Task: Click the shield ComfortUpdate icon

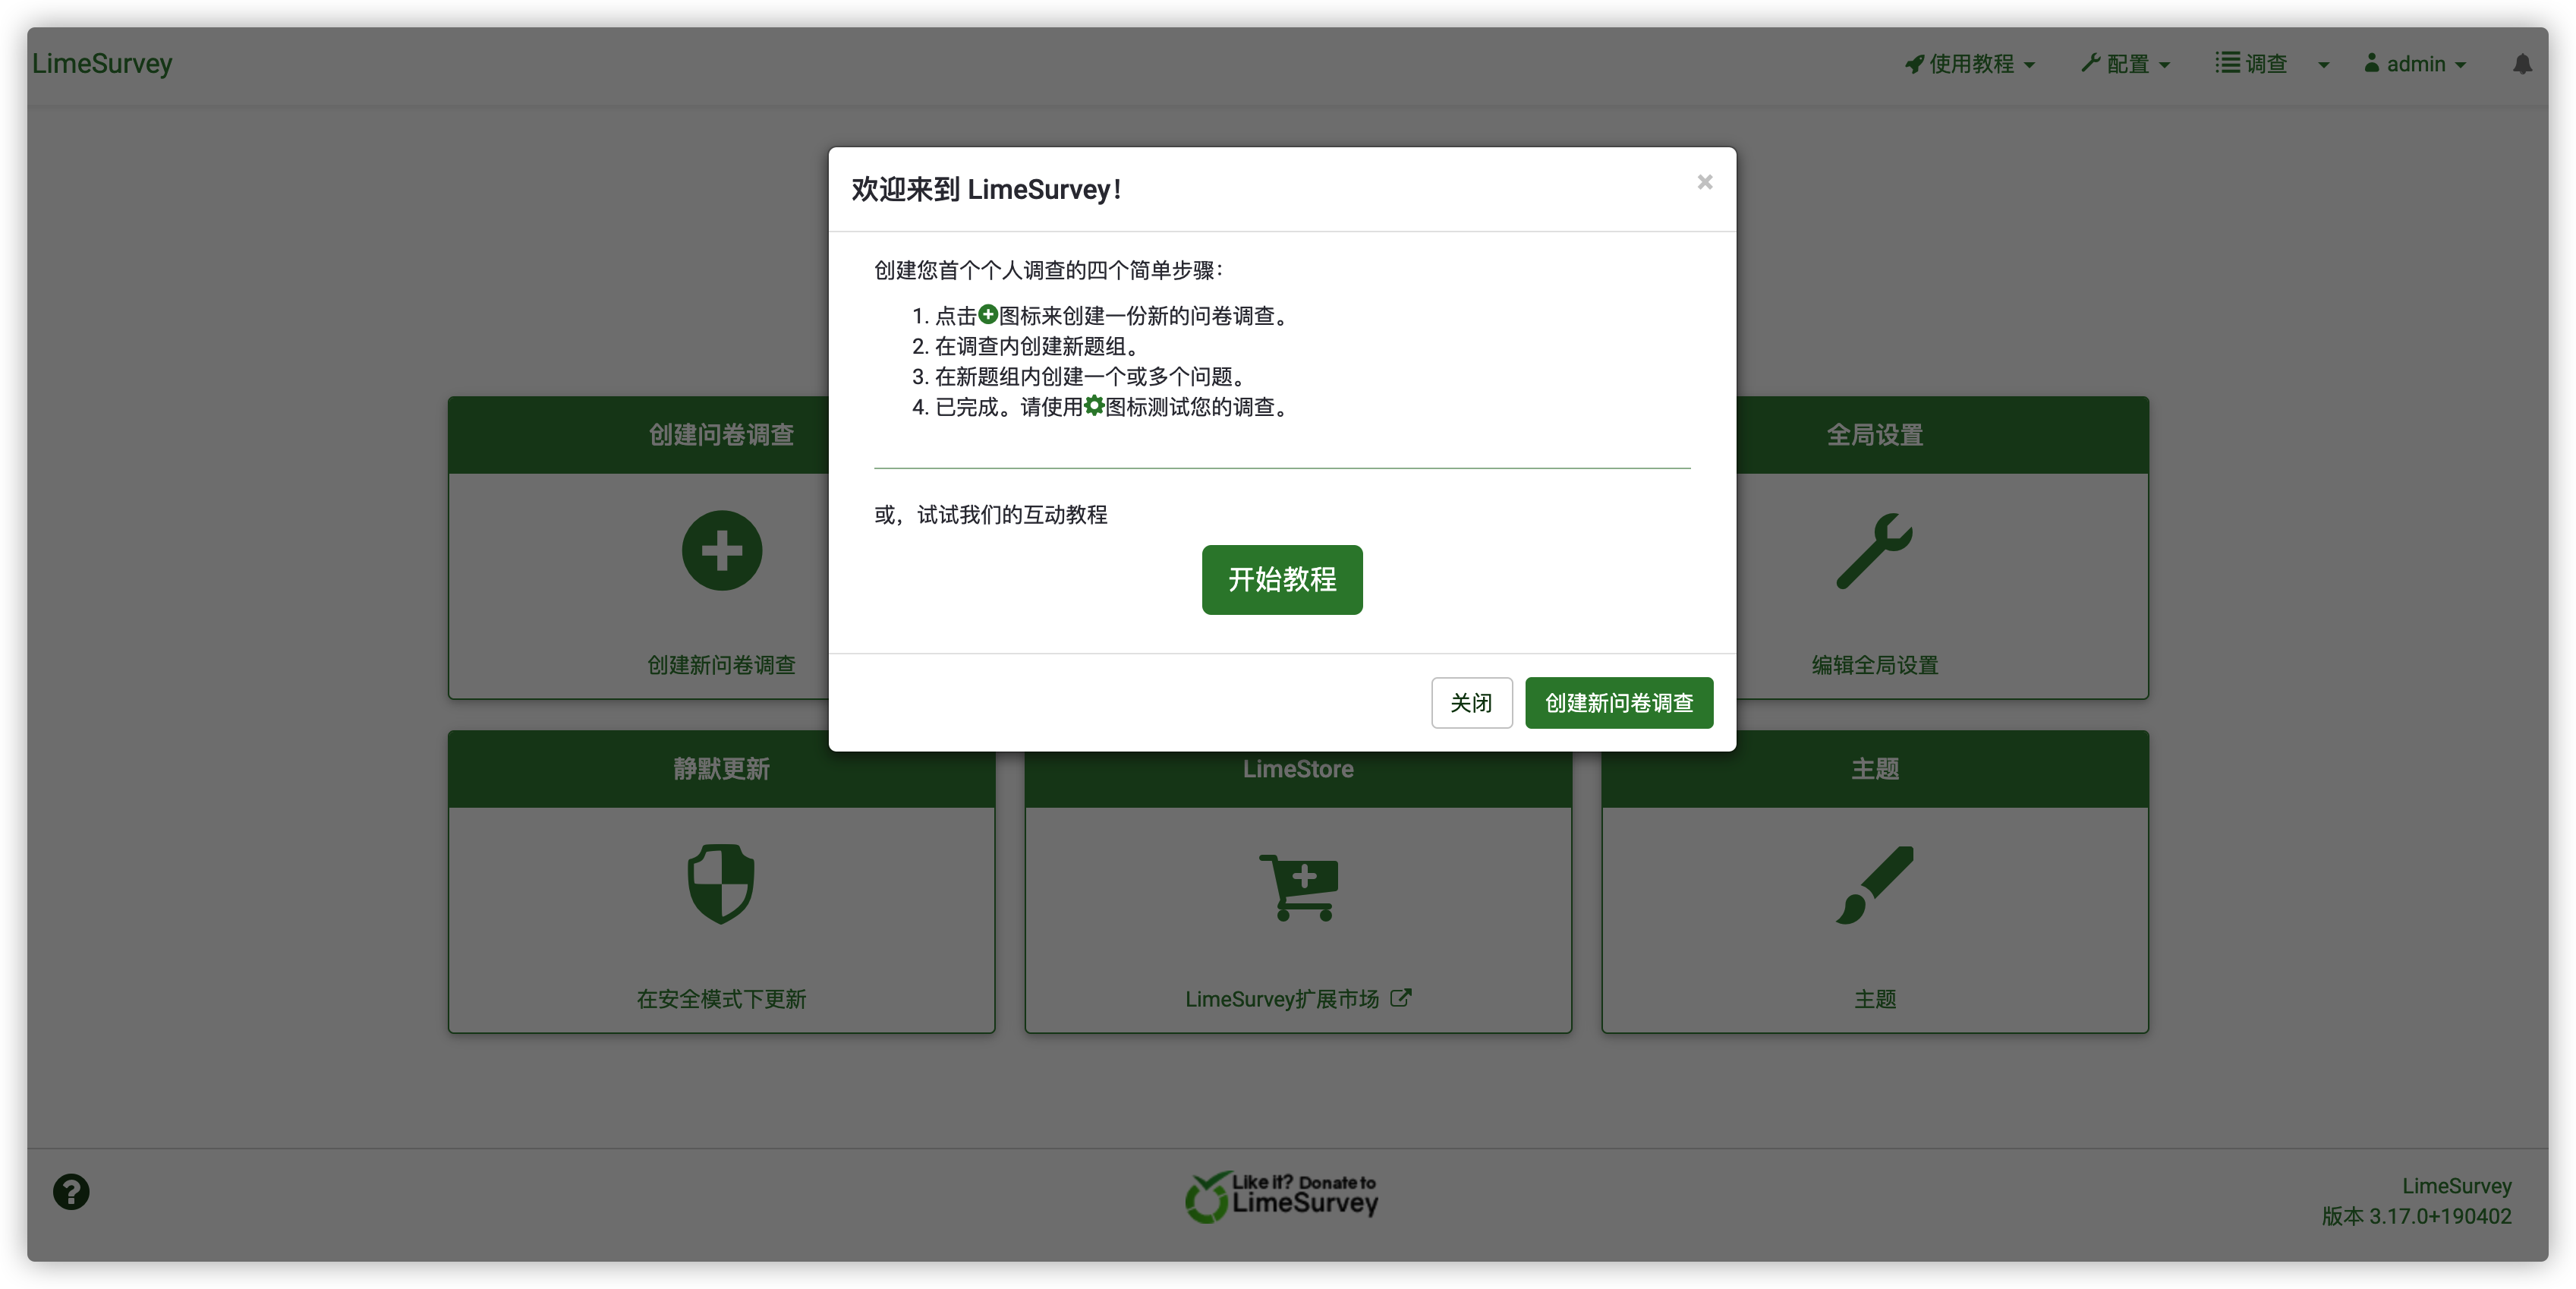Action: tap(721, 884)
